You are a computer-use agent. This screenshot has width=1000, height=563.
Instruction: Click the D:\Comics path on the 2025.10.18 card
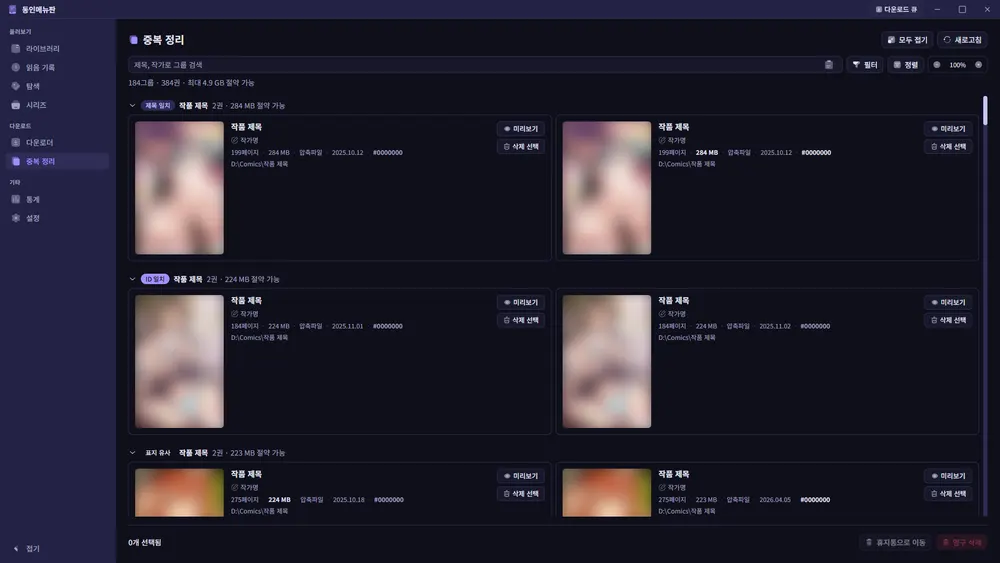[x=260, y=511]
